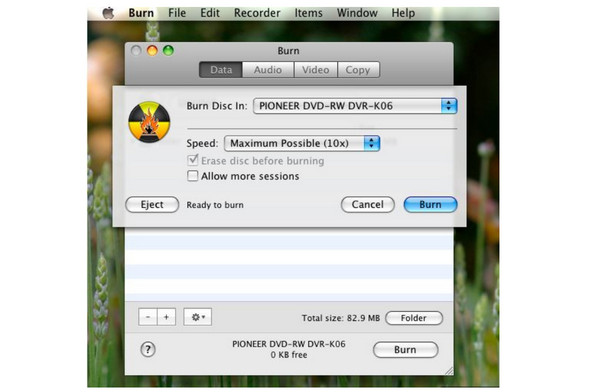The width and height of the screenshot is (600, 392).
Task: Click the green zoom window button
Action: [x=168, y=51]
